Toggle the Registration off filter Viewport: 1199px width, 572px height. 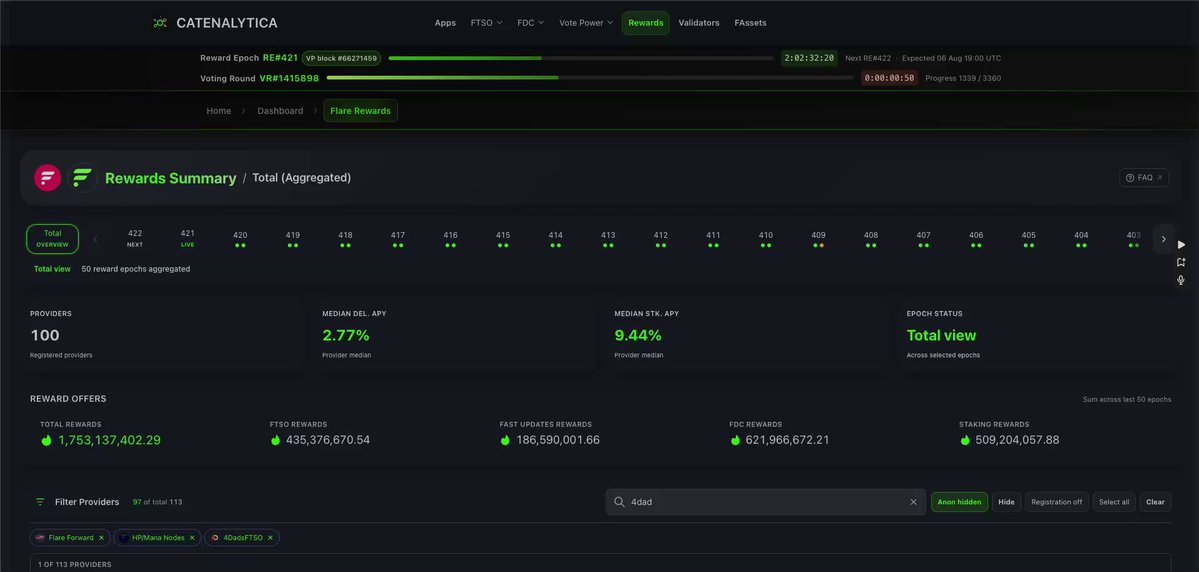(x=1057, y=502)
